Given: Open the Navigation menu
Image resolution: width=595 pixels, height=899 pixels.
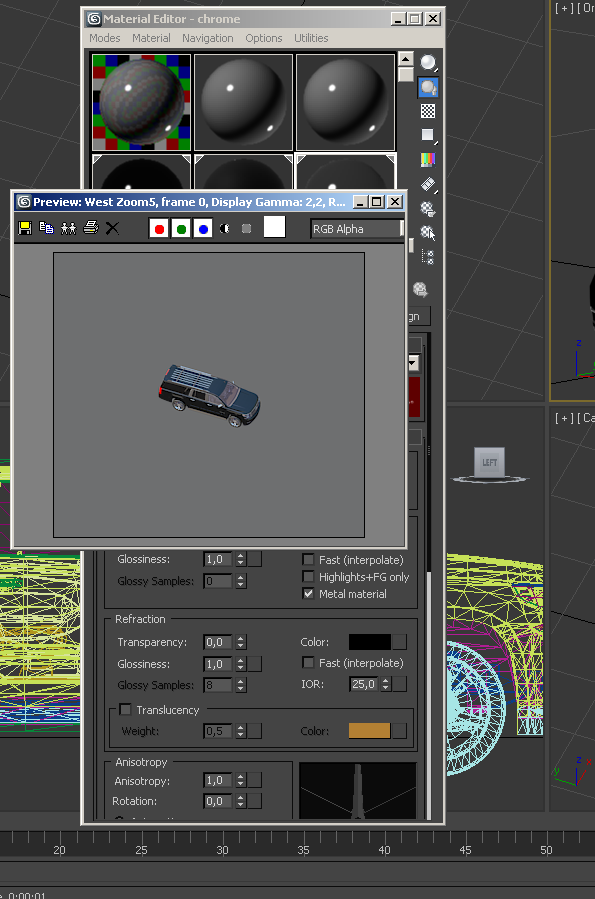Looking at the screenshot, I should point(208,38).
